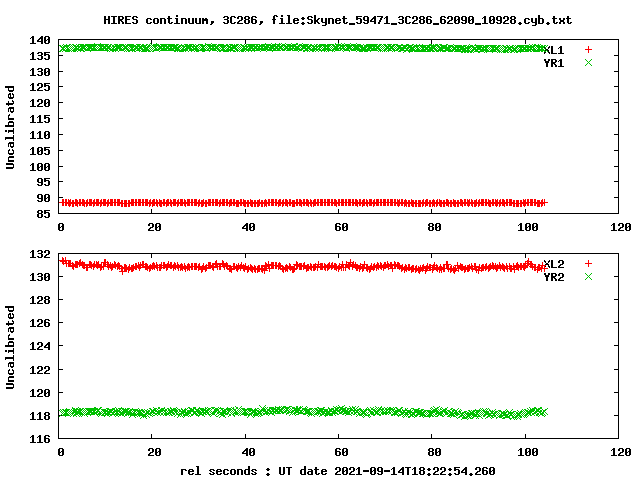Screen dimensions: 640x480
Task: Click the y-axis tick value 135
Action: point(40,56)
